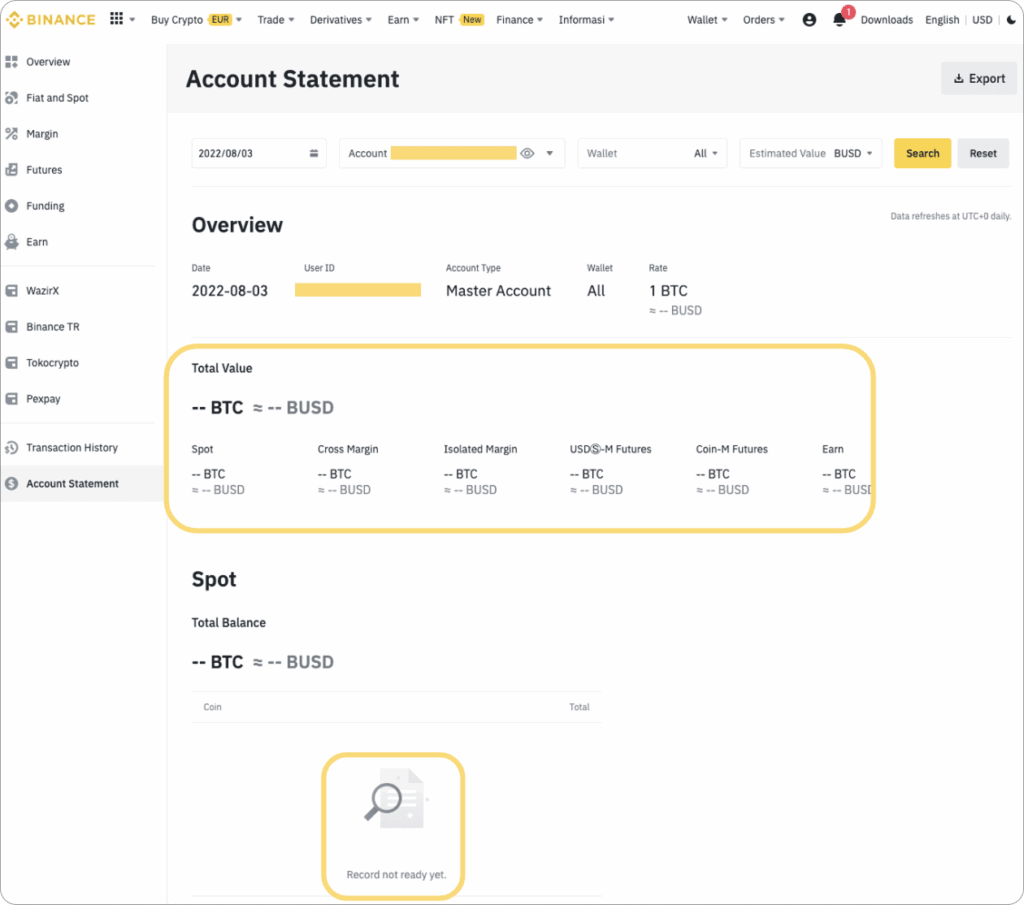
Task: Change Estimated Value BUSD currency dropdown
Action: pos(853,153)
